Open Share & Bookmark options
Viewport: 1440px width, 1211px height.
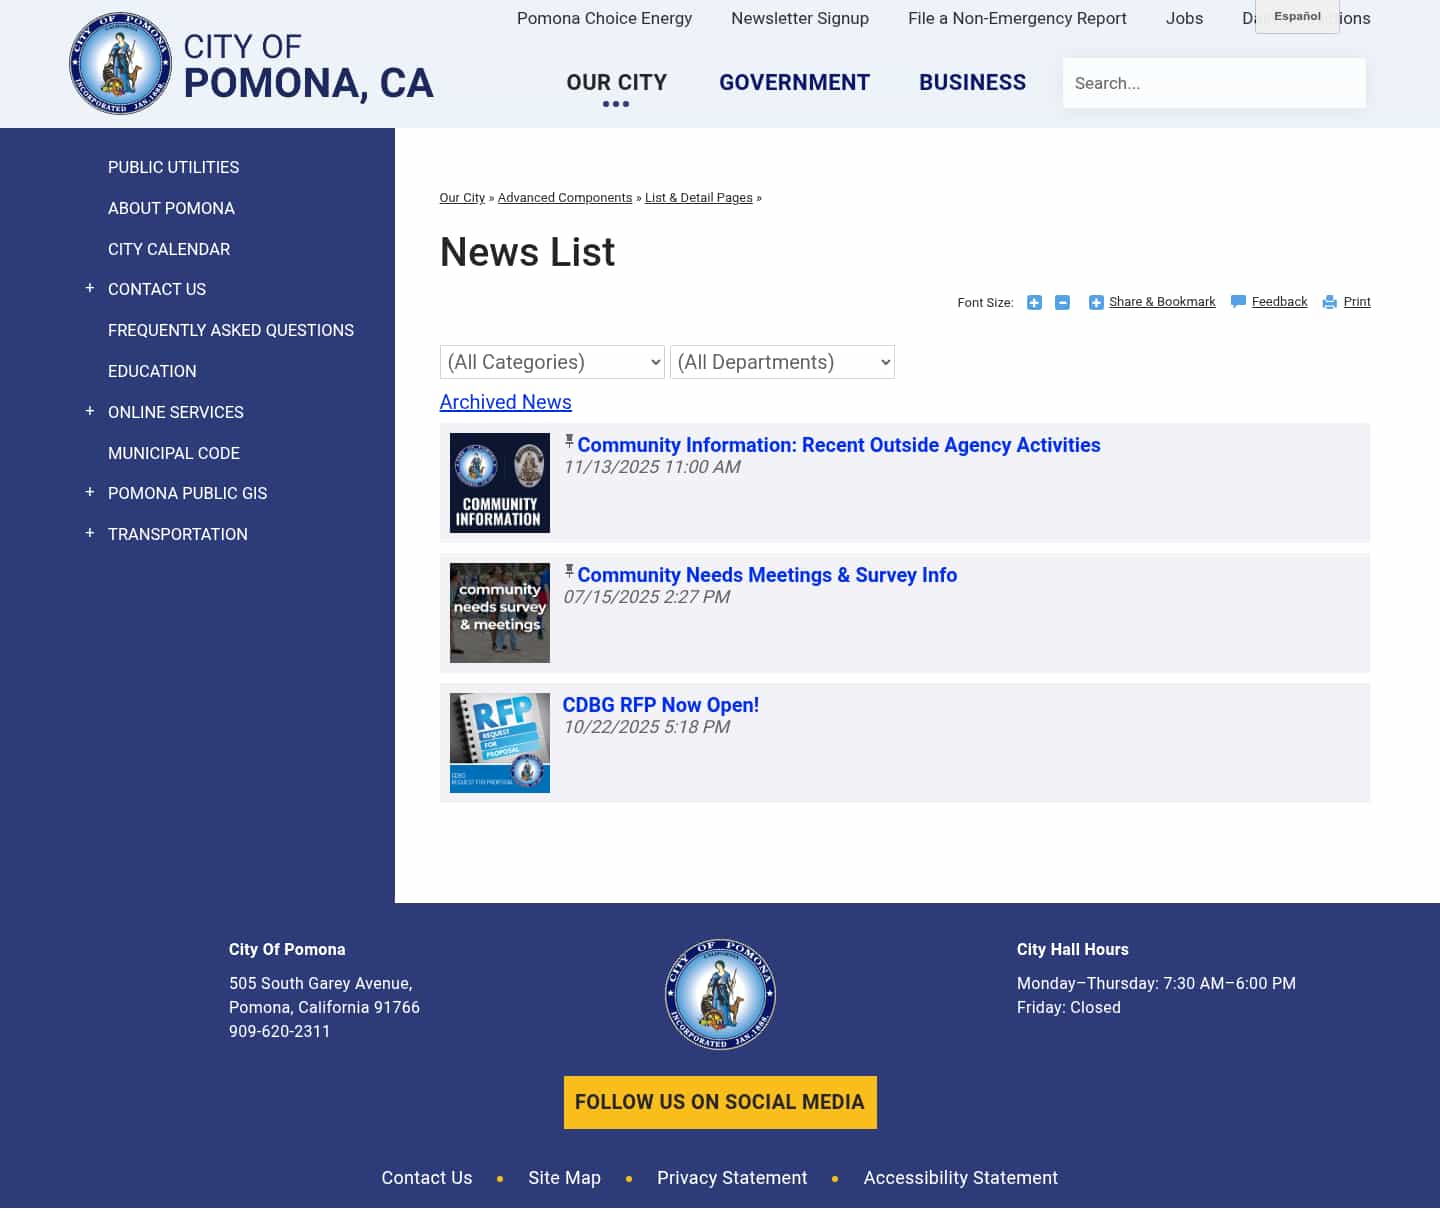tap(1151, 301)
